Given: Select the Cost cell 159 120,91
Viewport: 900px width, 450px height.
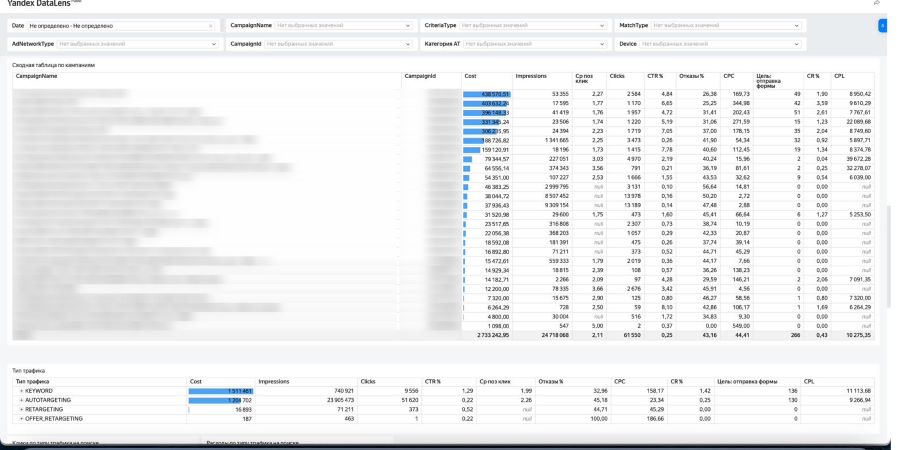Looking at the screenshot, I should pyautogui.click(x=487, y=149).
